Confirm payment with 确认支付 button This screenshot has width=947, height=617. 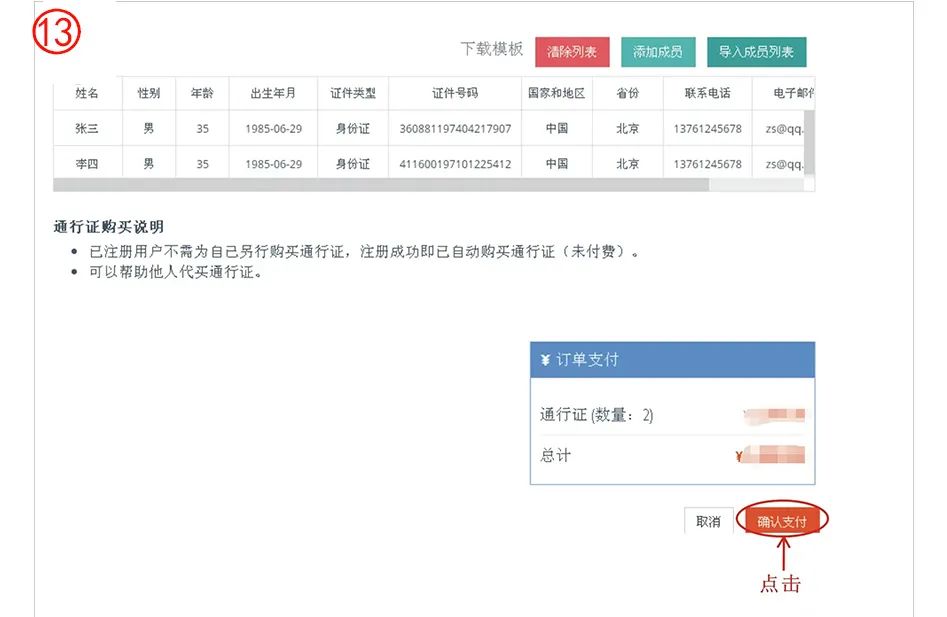coord(782,521)
